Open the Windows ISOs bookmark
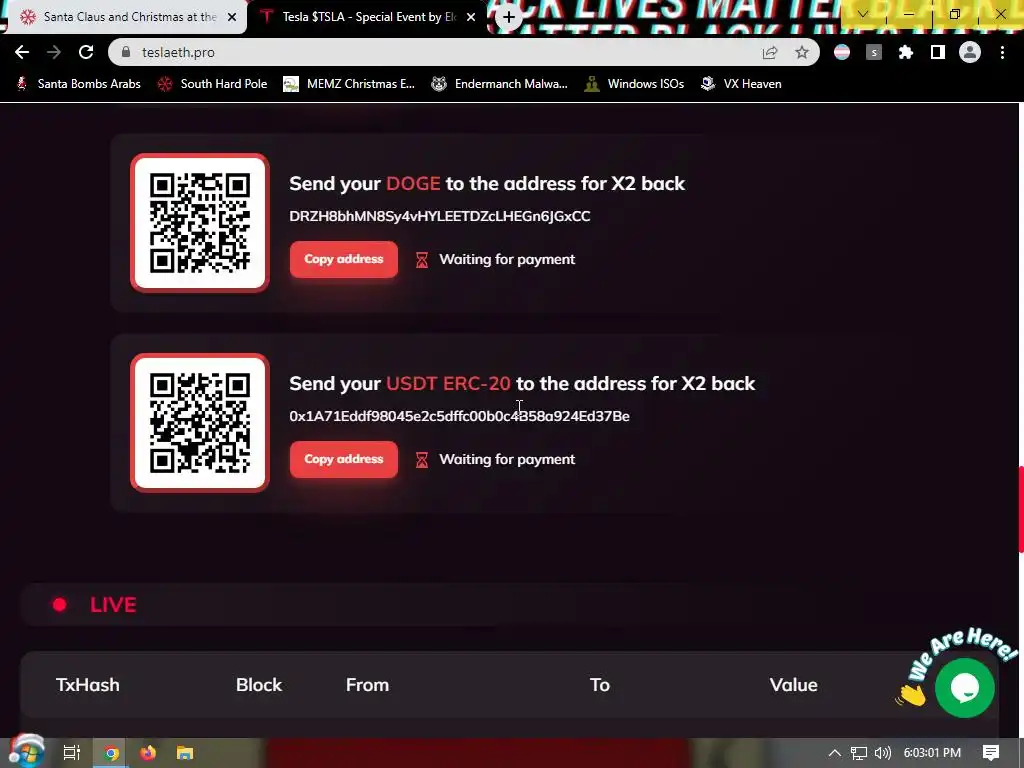This screenshot has height=768, width=1024. click(x=634, y=84)
